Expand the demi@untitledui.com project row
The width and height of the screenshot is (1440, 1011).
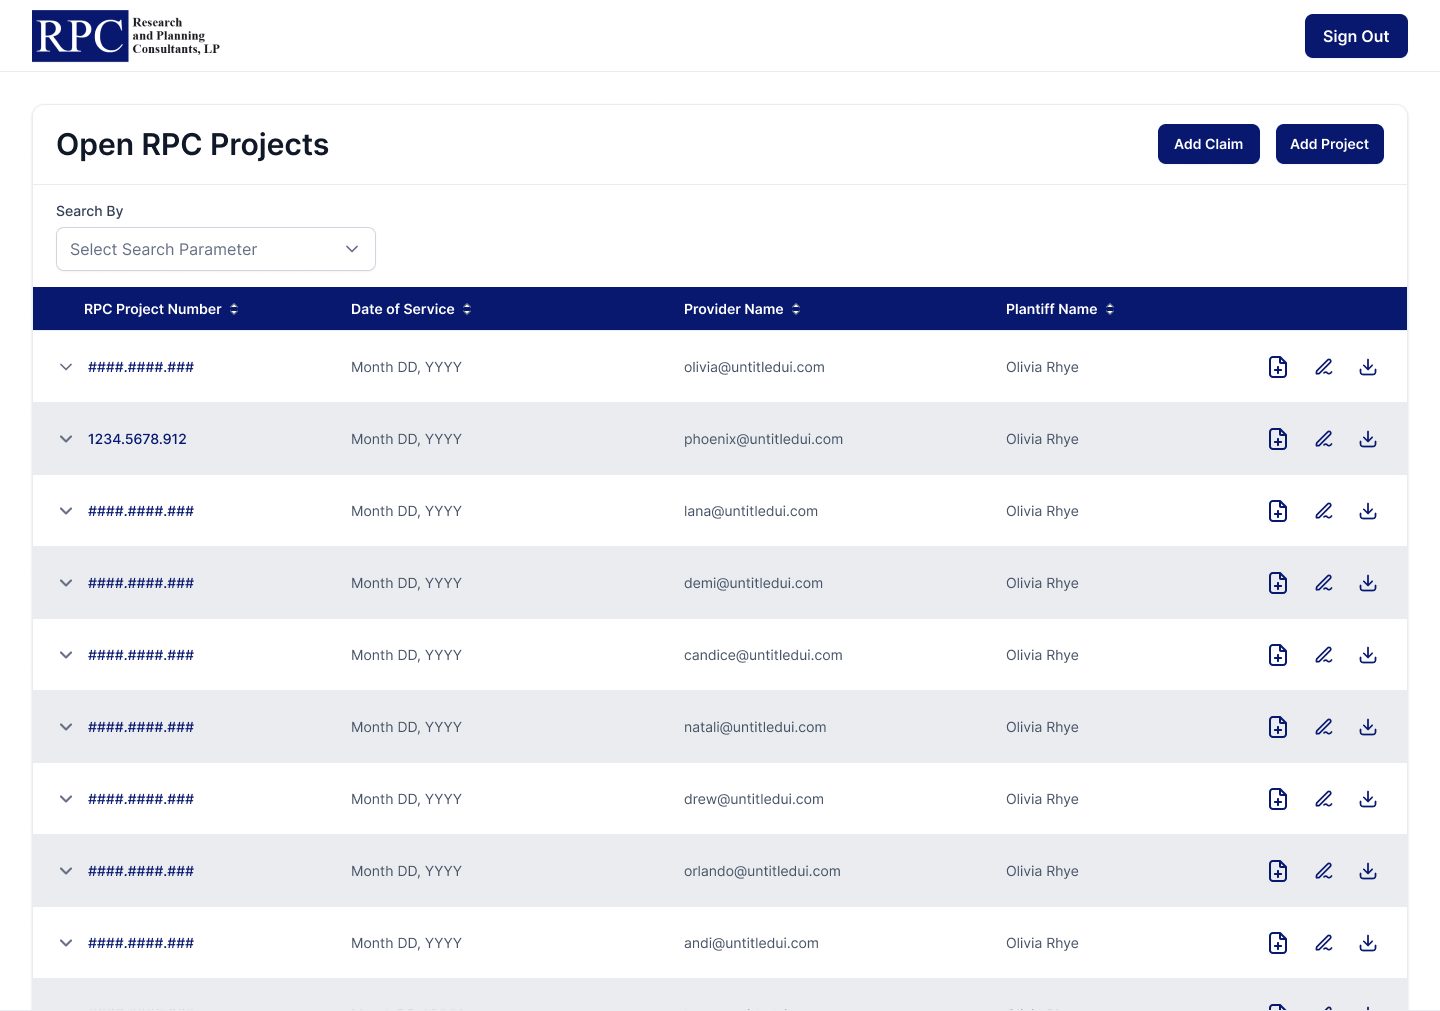point(66,583)
